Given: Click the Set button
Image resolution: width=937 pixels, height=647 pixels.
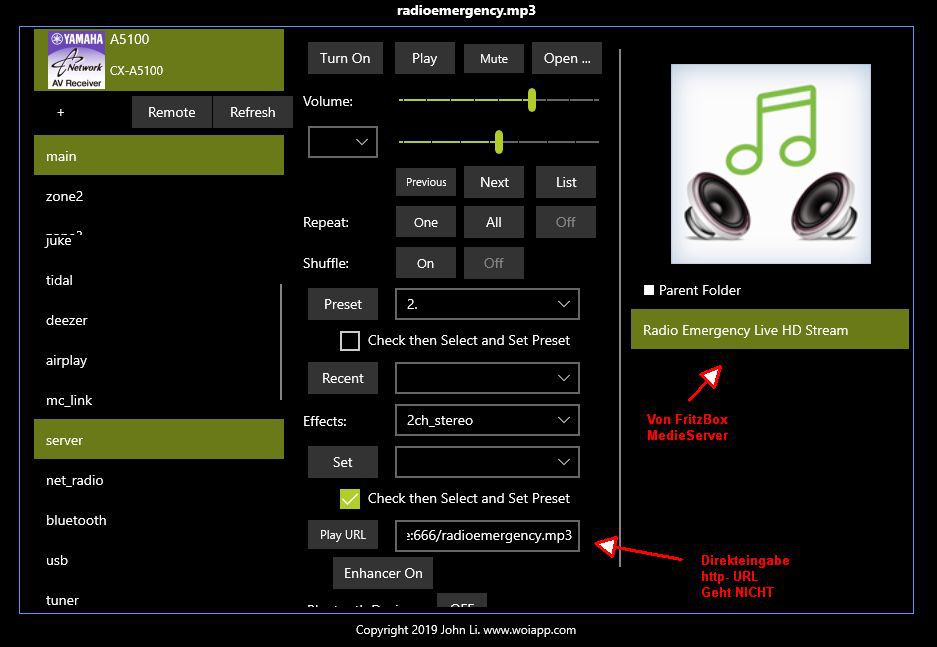Looking at the screenshot, I should [342, 462].
